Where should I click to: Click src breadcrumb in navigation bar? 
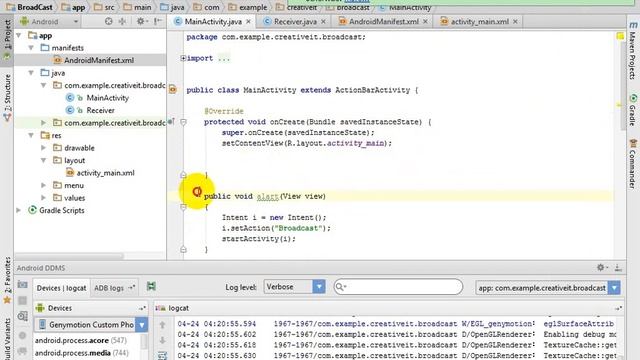point(104,7)
